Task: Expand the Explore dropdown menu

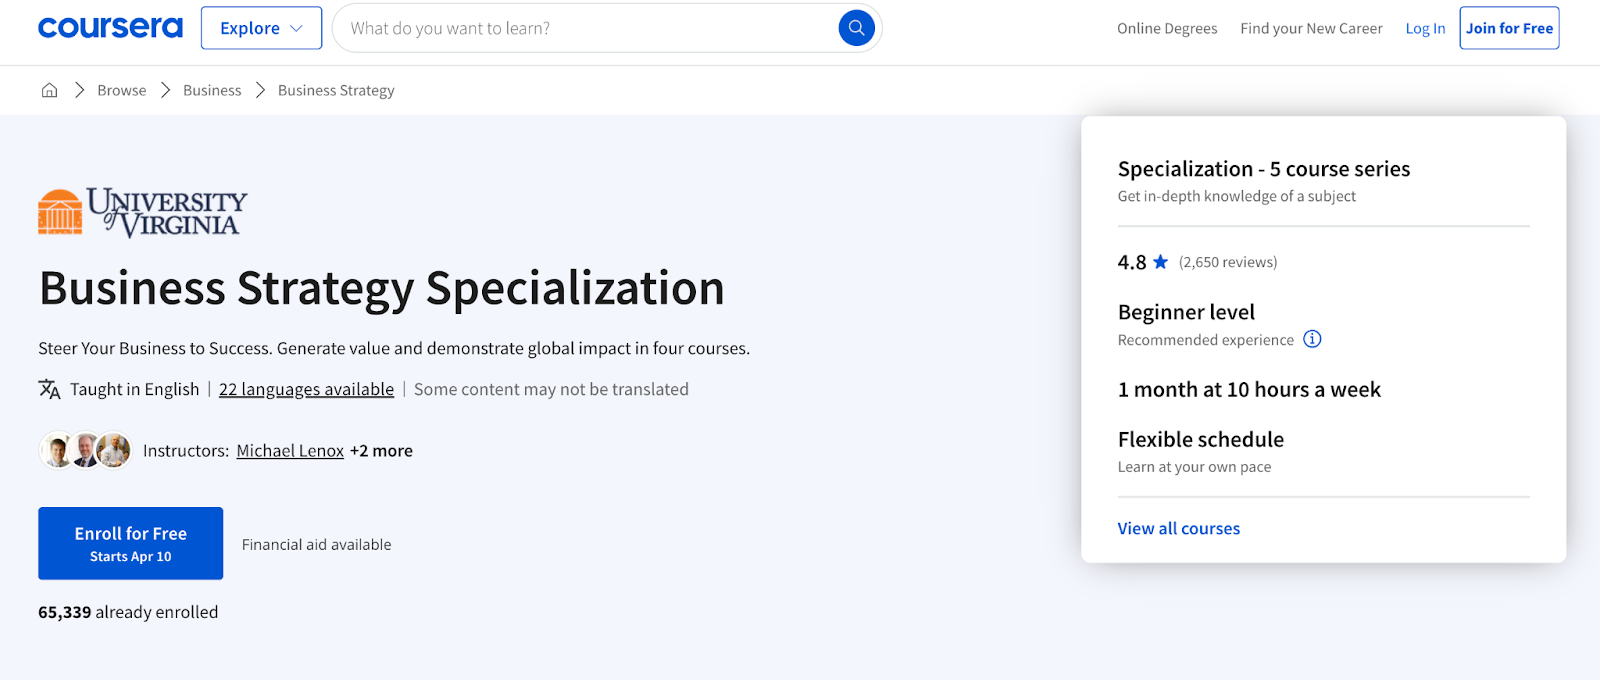Action: click(x=261, y=28)
